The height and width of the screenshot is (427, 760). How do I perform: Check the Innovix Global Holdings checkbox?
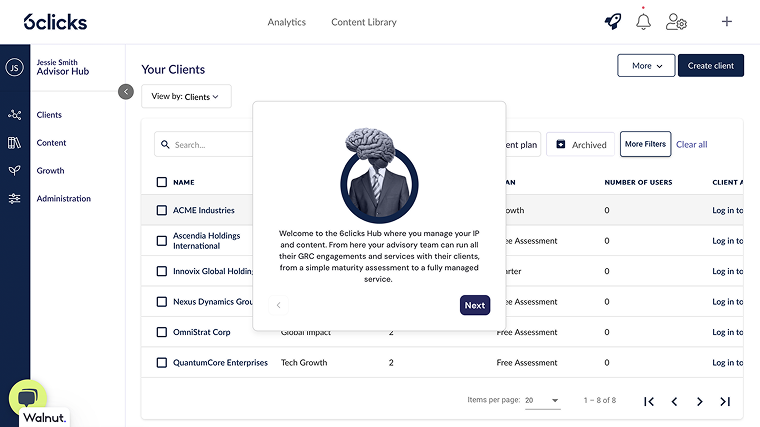(x=162, y=271)
